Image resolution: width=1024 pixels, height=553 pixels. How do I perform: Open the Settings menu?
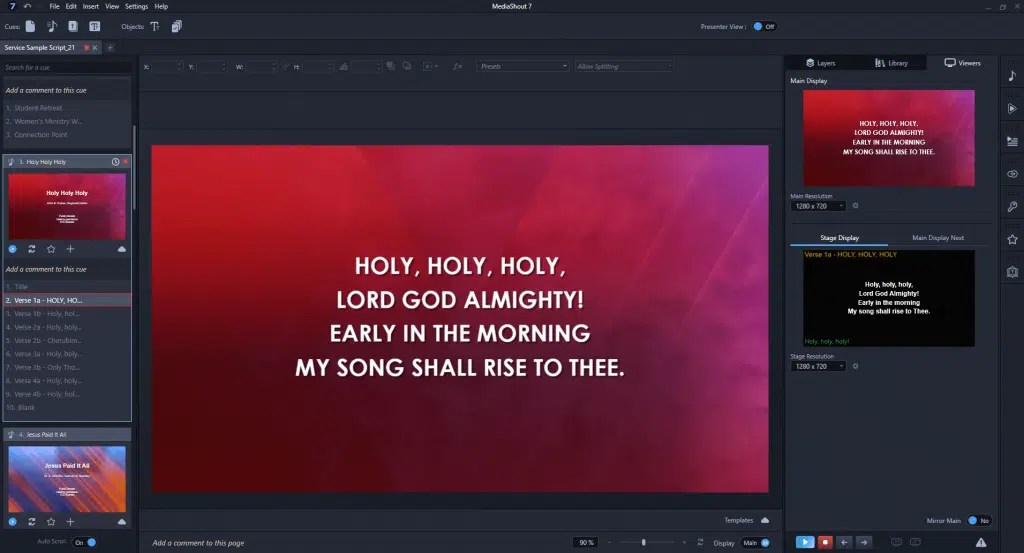tap(136, 6)
